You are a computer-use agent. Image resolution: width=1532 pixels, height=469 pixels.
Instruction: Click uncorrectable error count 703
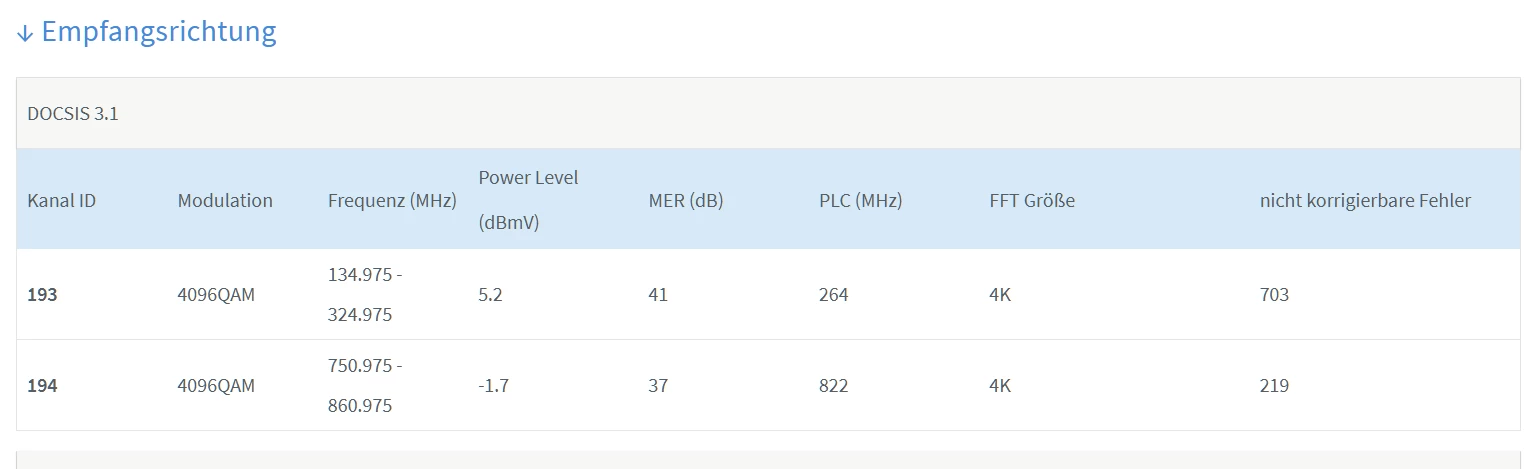[x=1274, y=295]
